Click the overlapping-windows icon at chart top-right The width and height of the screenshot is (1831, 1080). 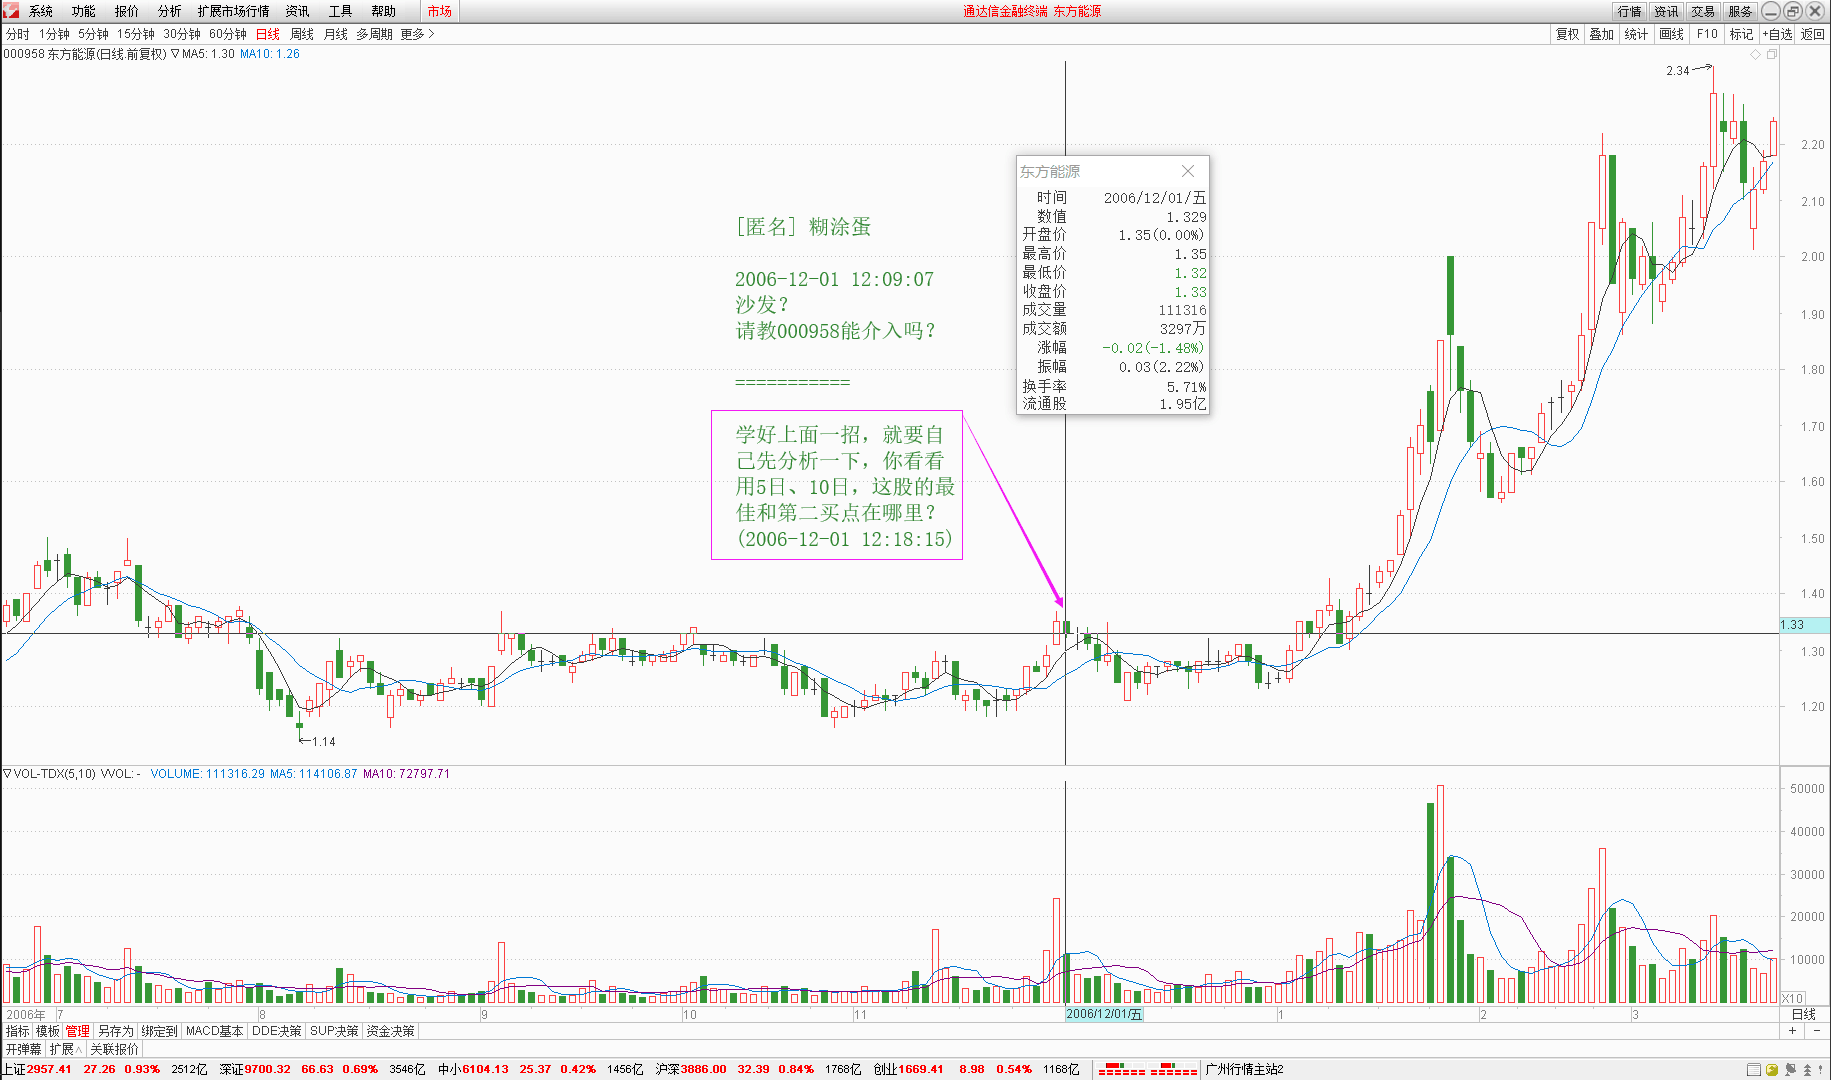tap(1772, 54)
